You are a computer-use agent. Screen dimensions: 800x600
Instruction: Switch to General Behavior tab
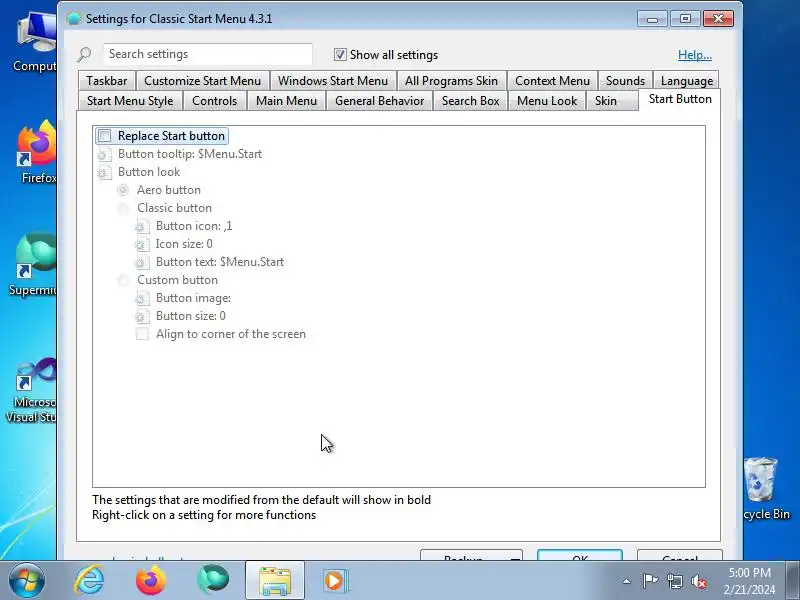380,101
